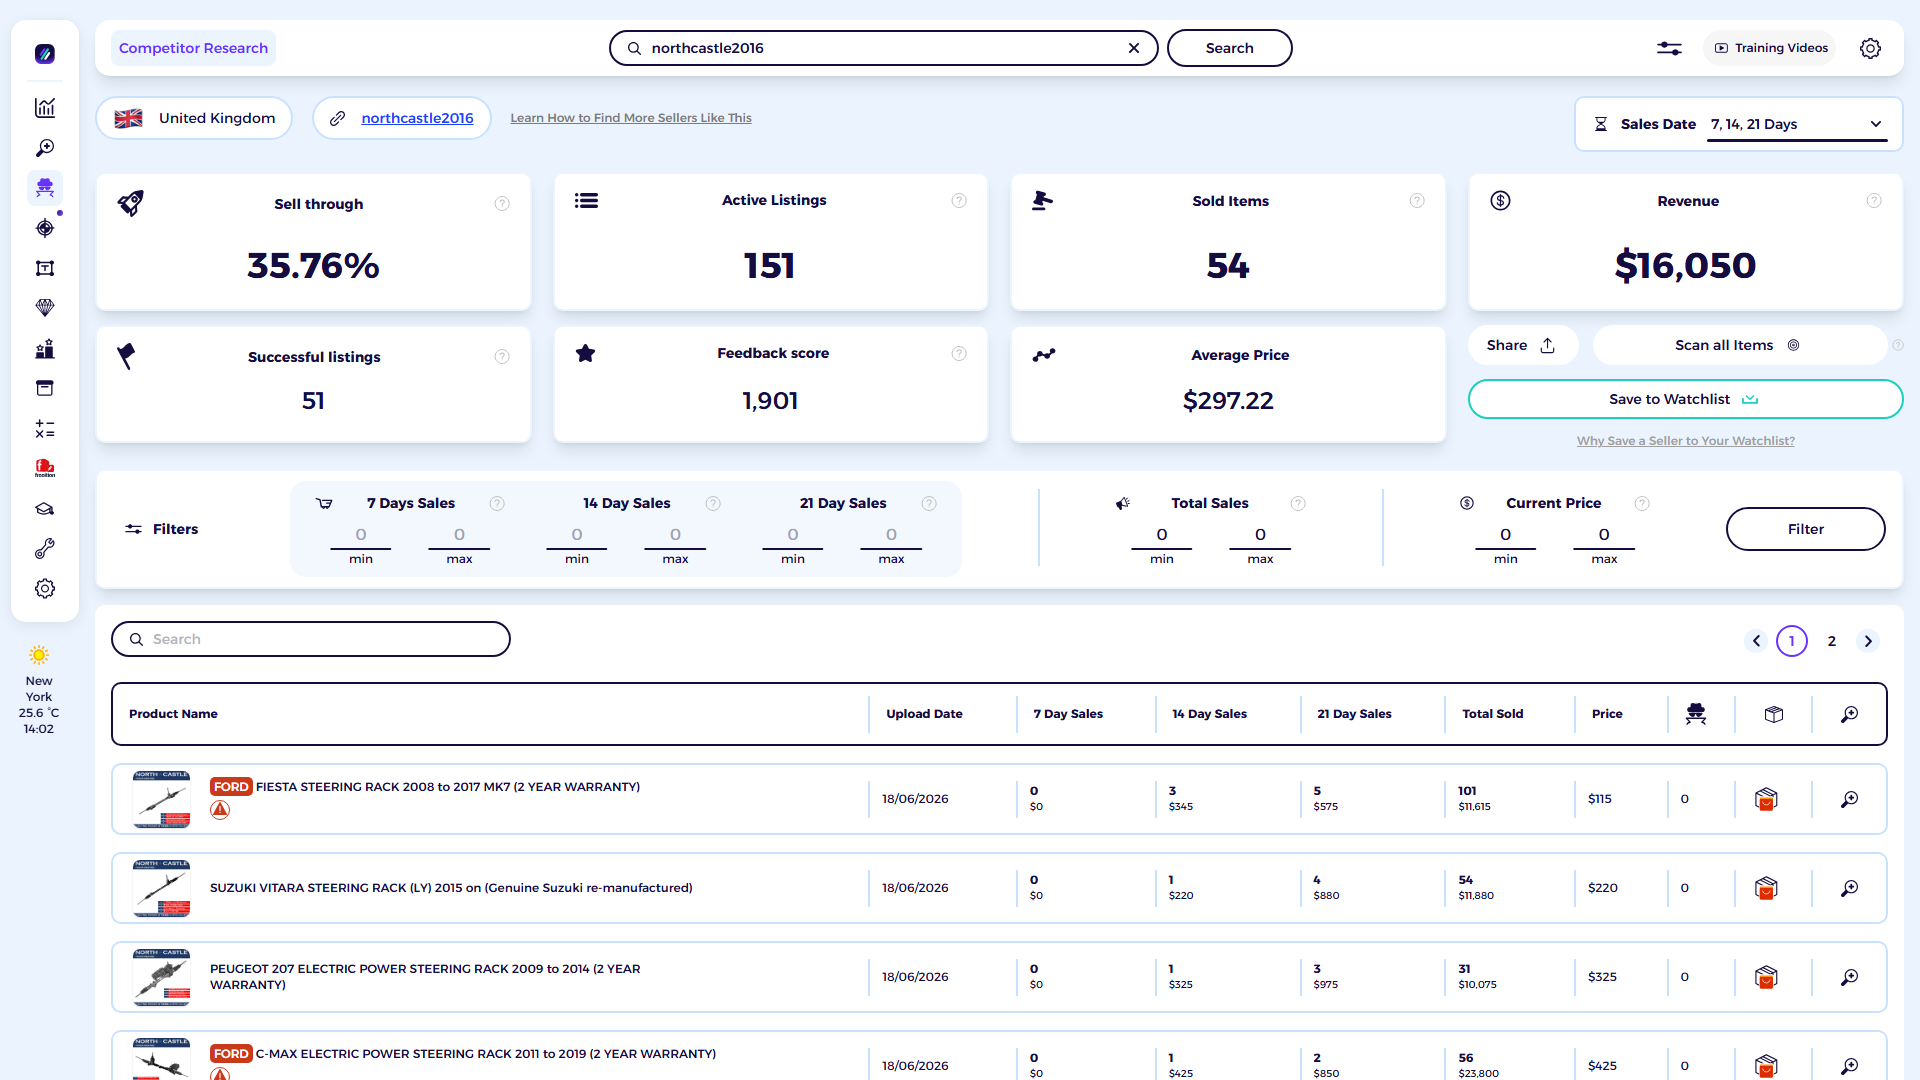Open the filter sliders icon in header
The height and width of the screenshot is (1080, 1920).
point(1669,48)
